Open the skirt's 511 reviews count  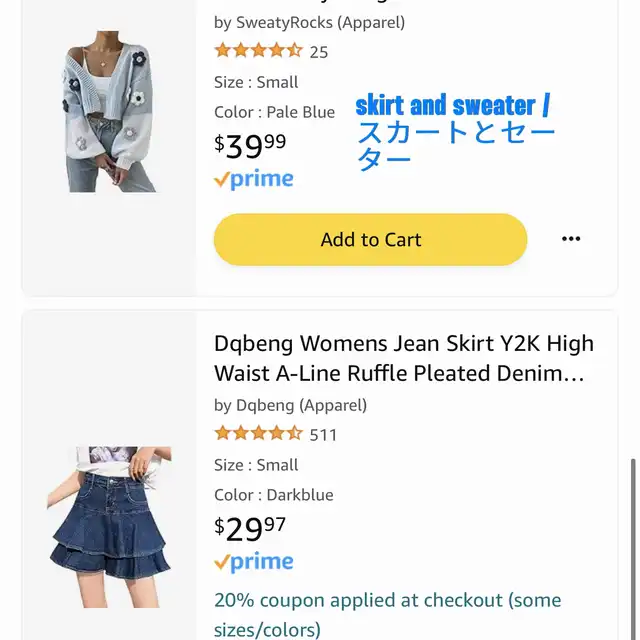(324, 435)
